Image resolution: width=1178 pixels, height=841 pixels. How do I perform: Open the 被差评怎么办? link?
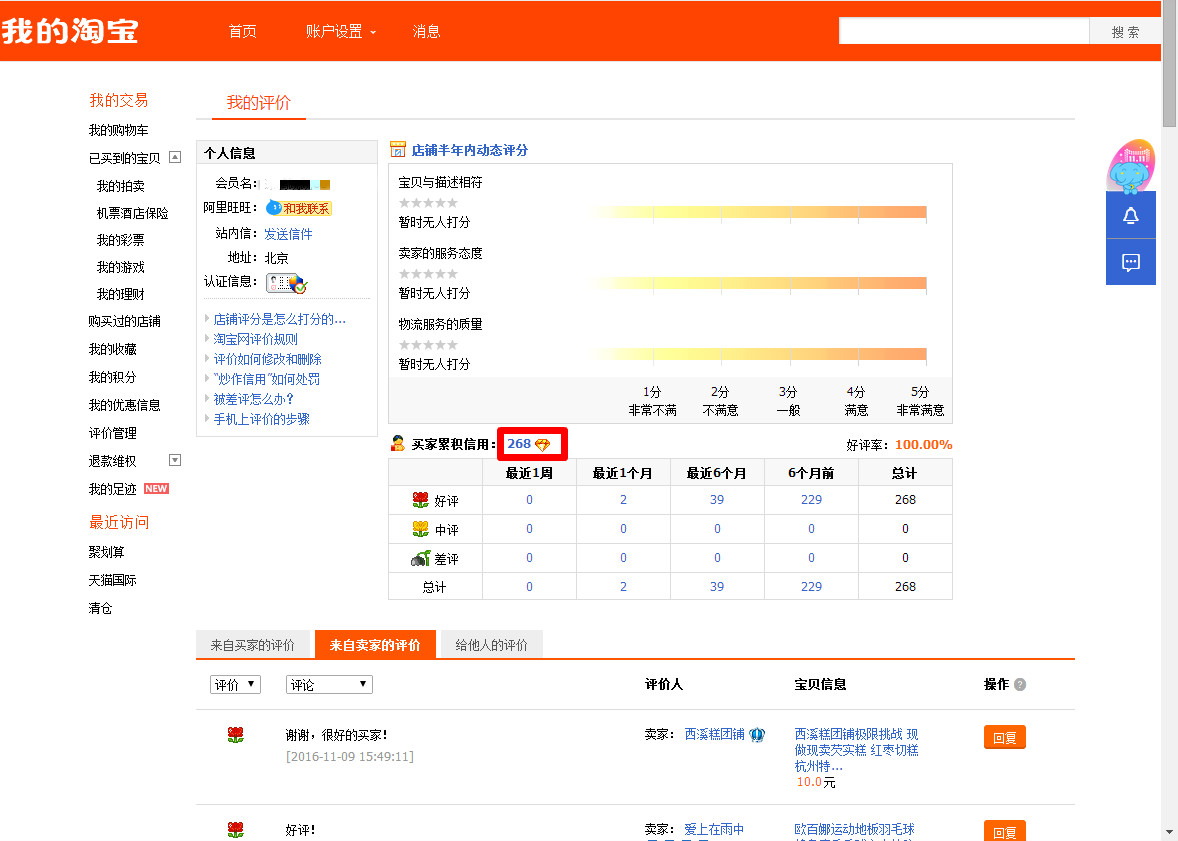[x=253, y=399]
